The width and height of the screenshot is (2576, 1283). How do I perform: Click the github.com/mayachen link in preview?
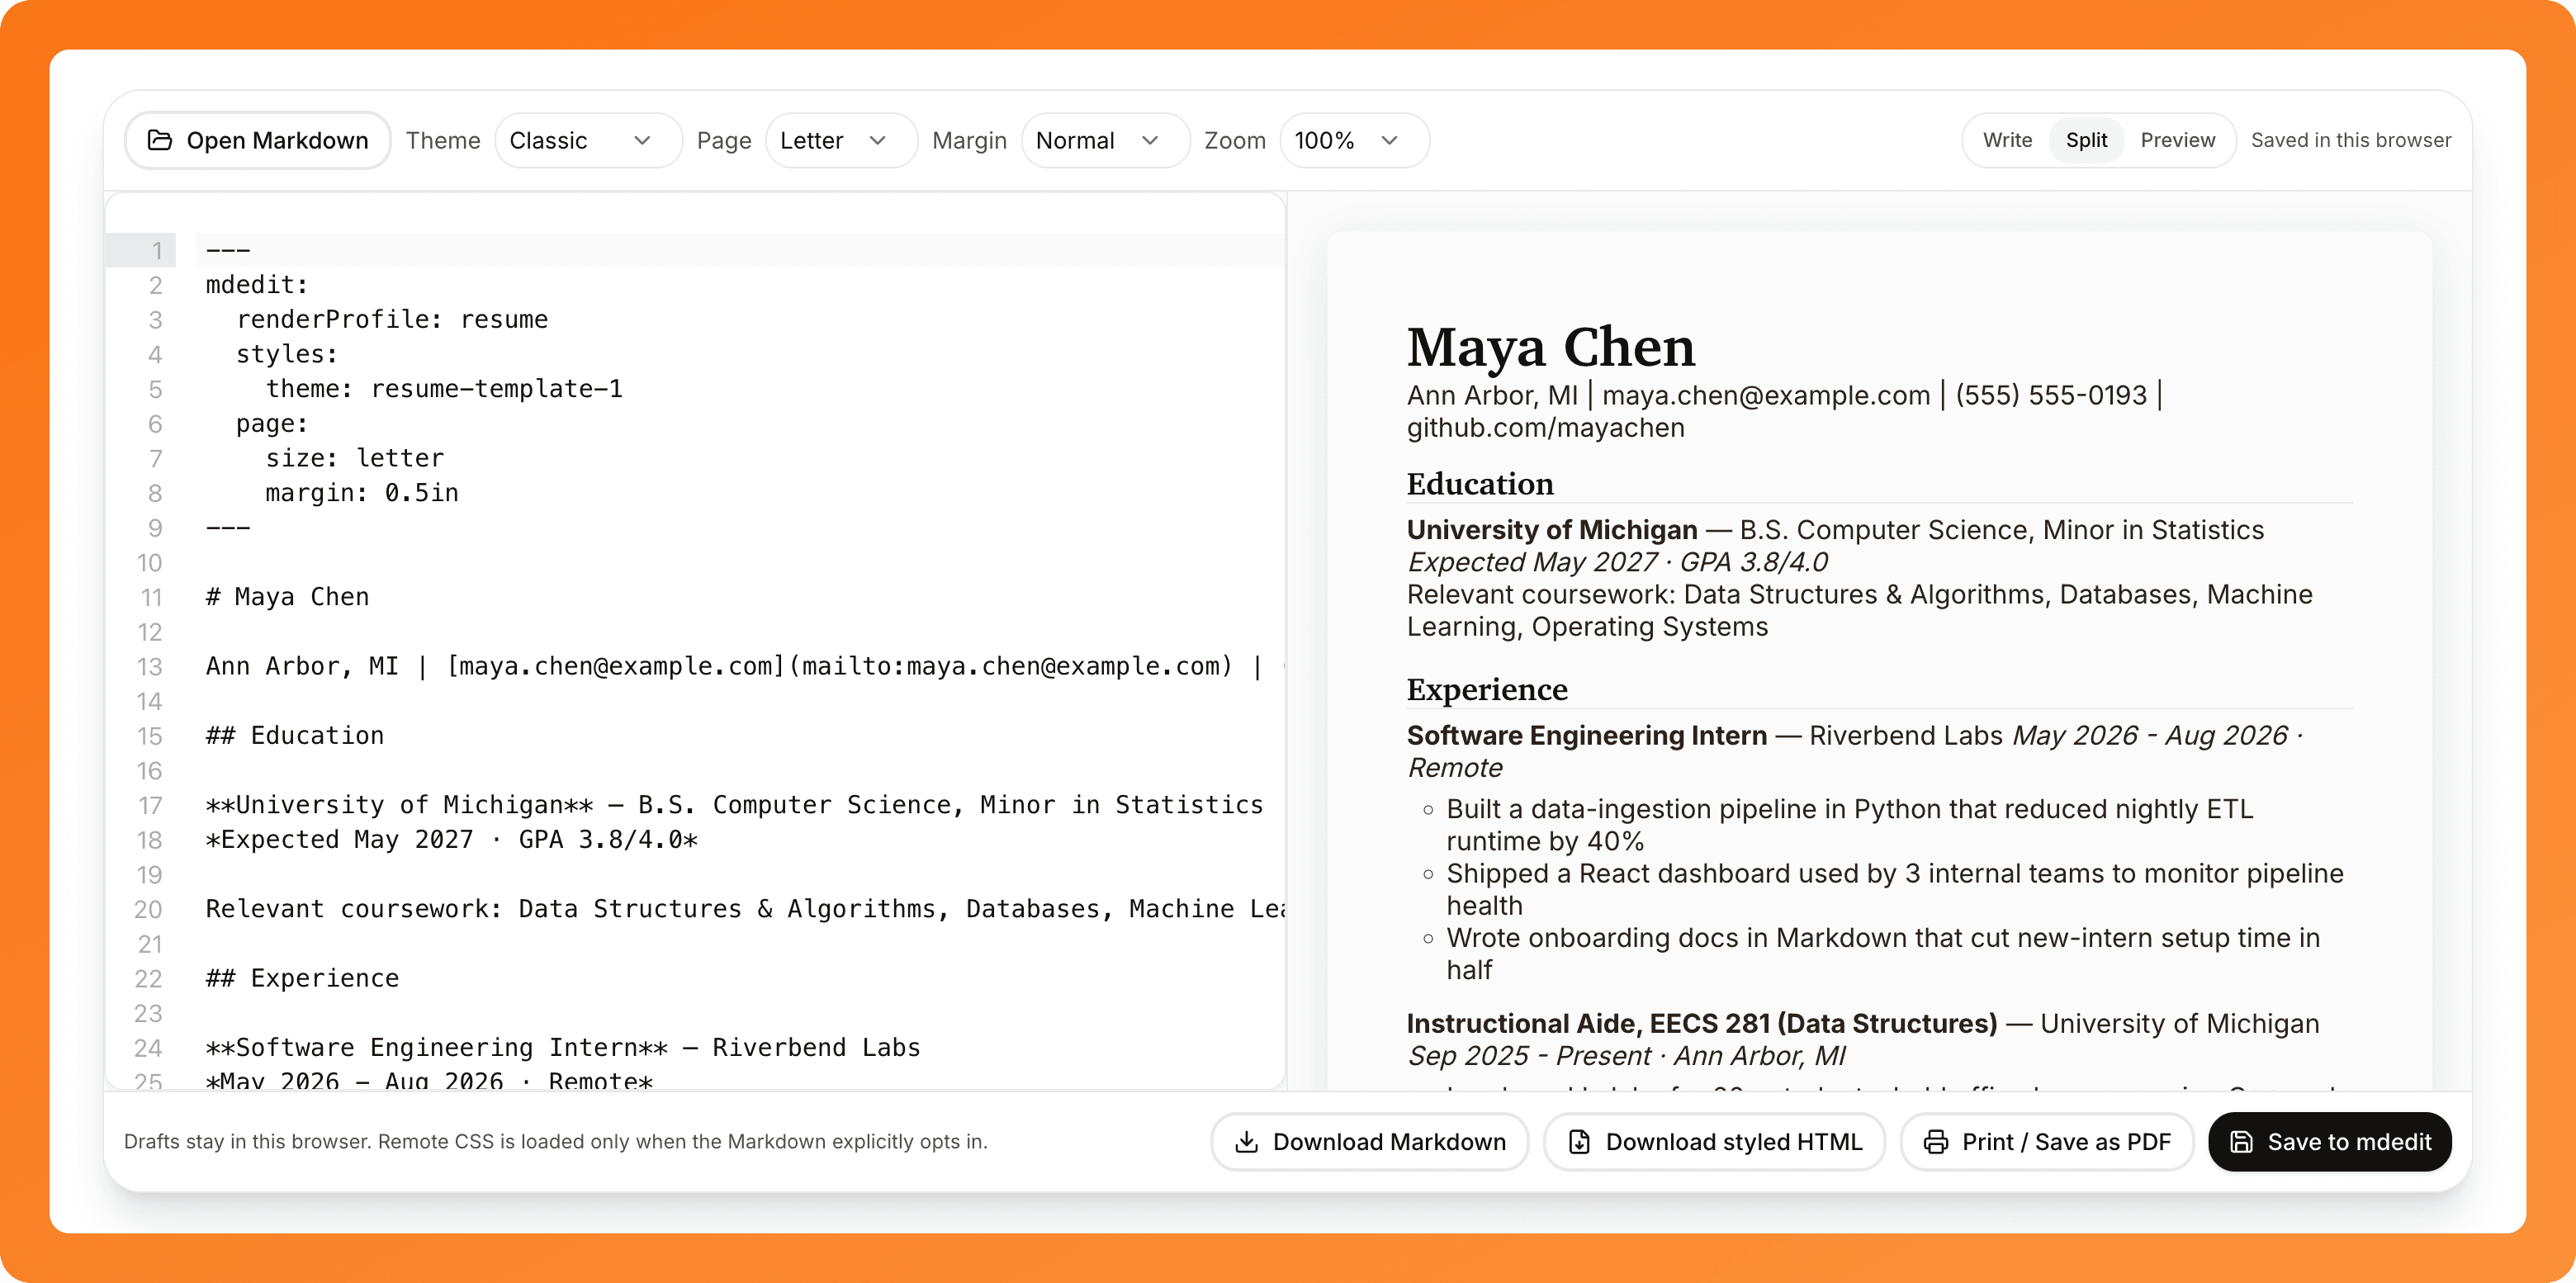[x=1545, y=428]
